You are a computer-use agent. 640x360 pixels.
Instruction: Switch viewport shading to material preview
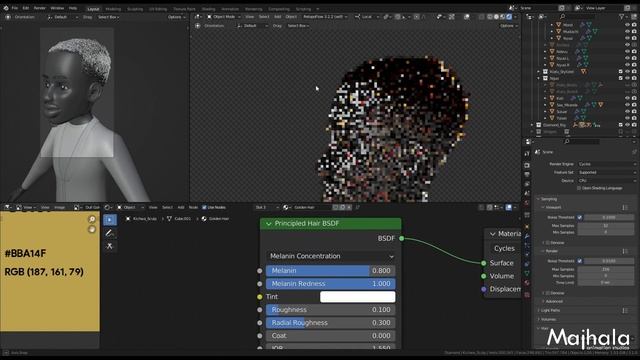click(502, 17)
